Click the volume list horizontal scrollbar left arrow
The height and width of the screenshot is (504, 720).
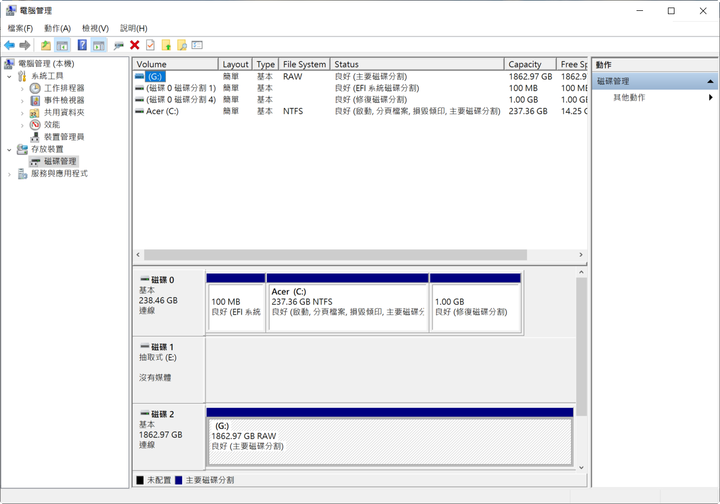point(138,254)
